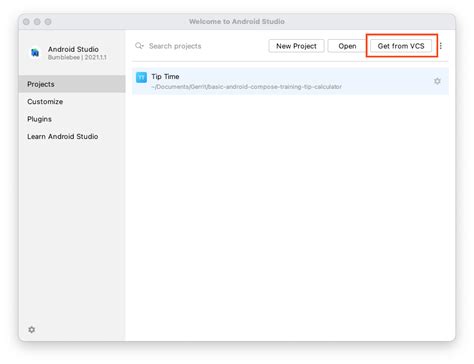Click the Get from VCS button

pos(401,46)
